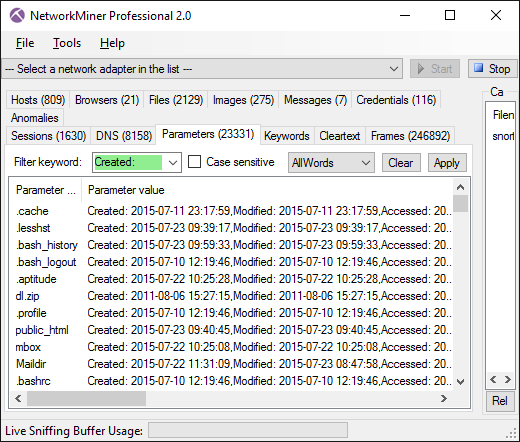520x442 pixels.
Task: Click the Start sniffing button
Action: [435, 69]
